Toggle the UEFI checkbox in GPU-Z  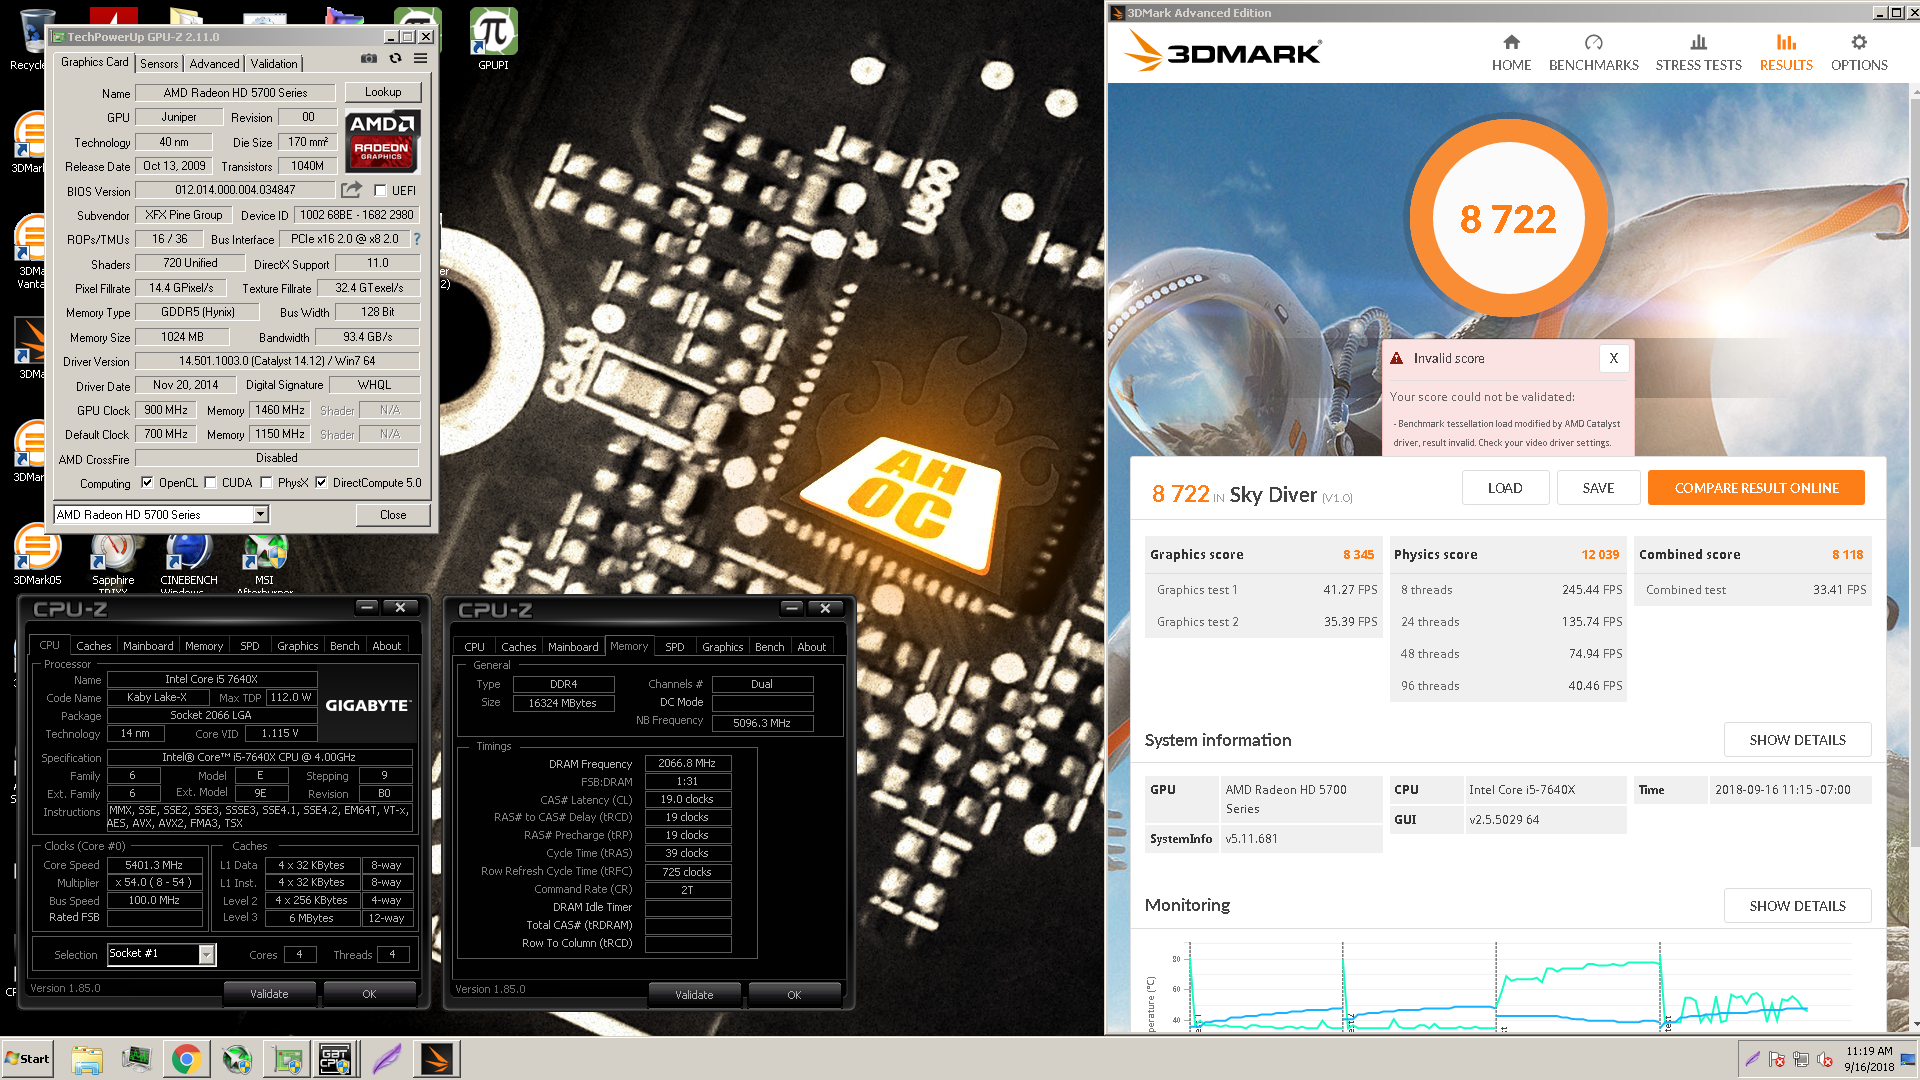tap(380, 190)
